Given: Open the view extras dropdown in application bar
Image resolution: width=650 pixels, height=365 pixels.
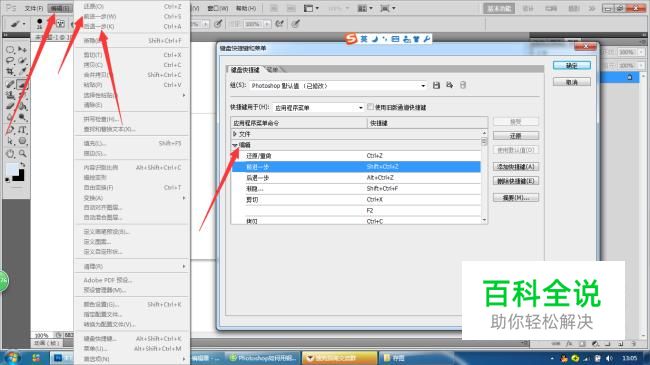Looking at the screenshot, I should 311,8.
